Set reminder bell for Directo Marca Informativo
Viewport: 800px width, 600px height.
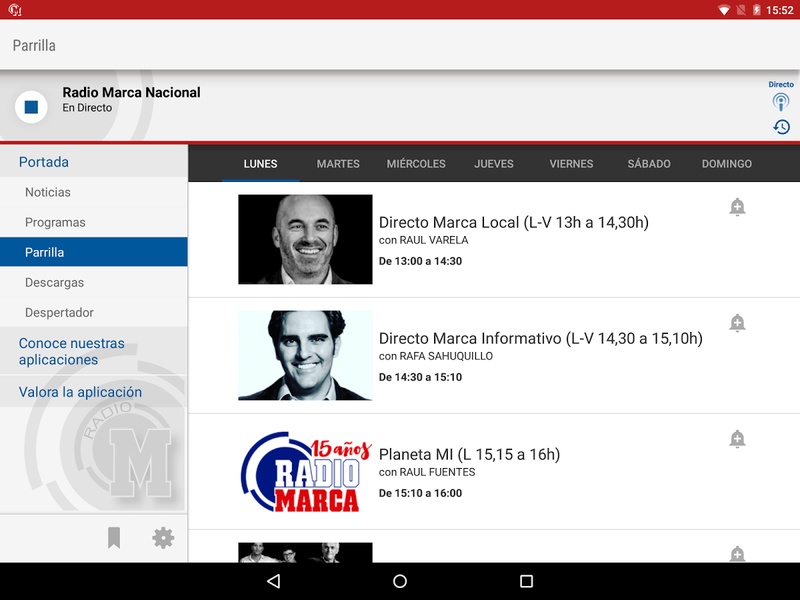[x=737, y=322]
